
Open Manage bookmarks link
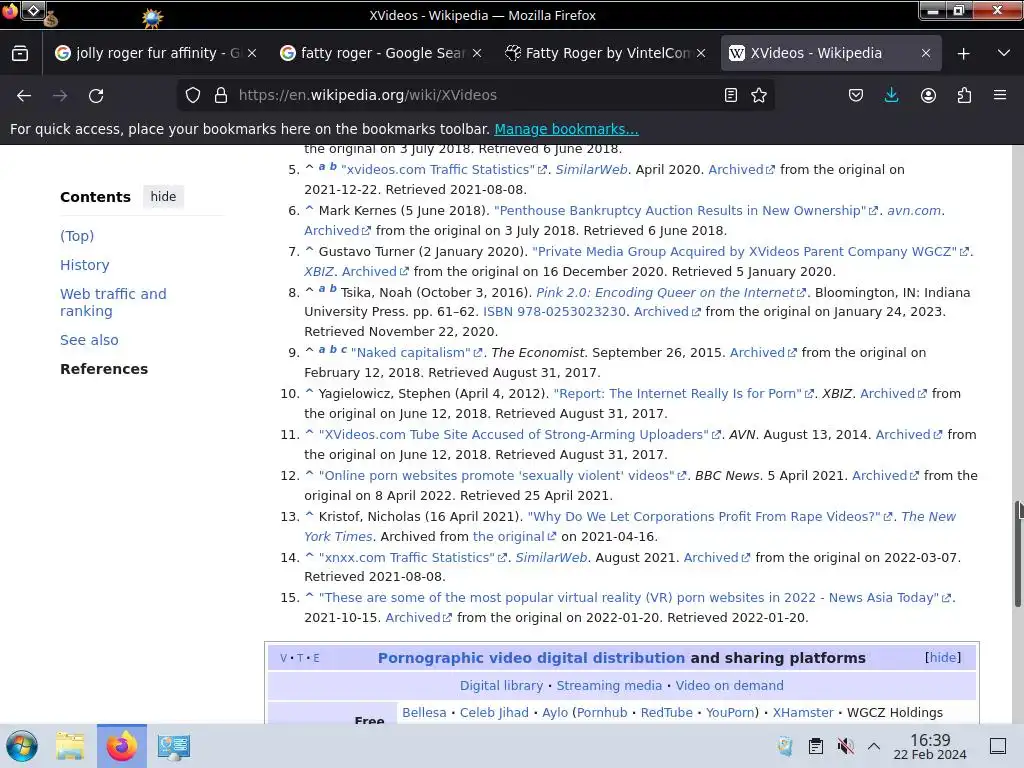(x=566, y=129)
